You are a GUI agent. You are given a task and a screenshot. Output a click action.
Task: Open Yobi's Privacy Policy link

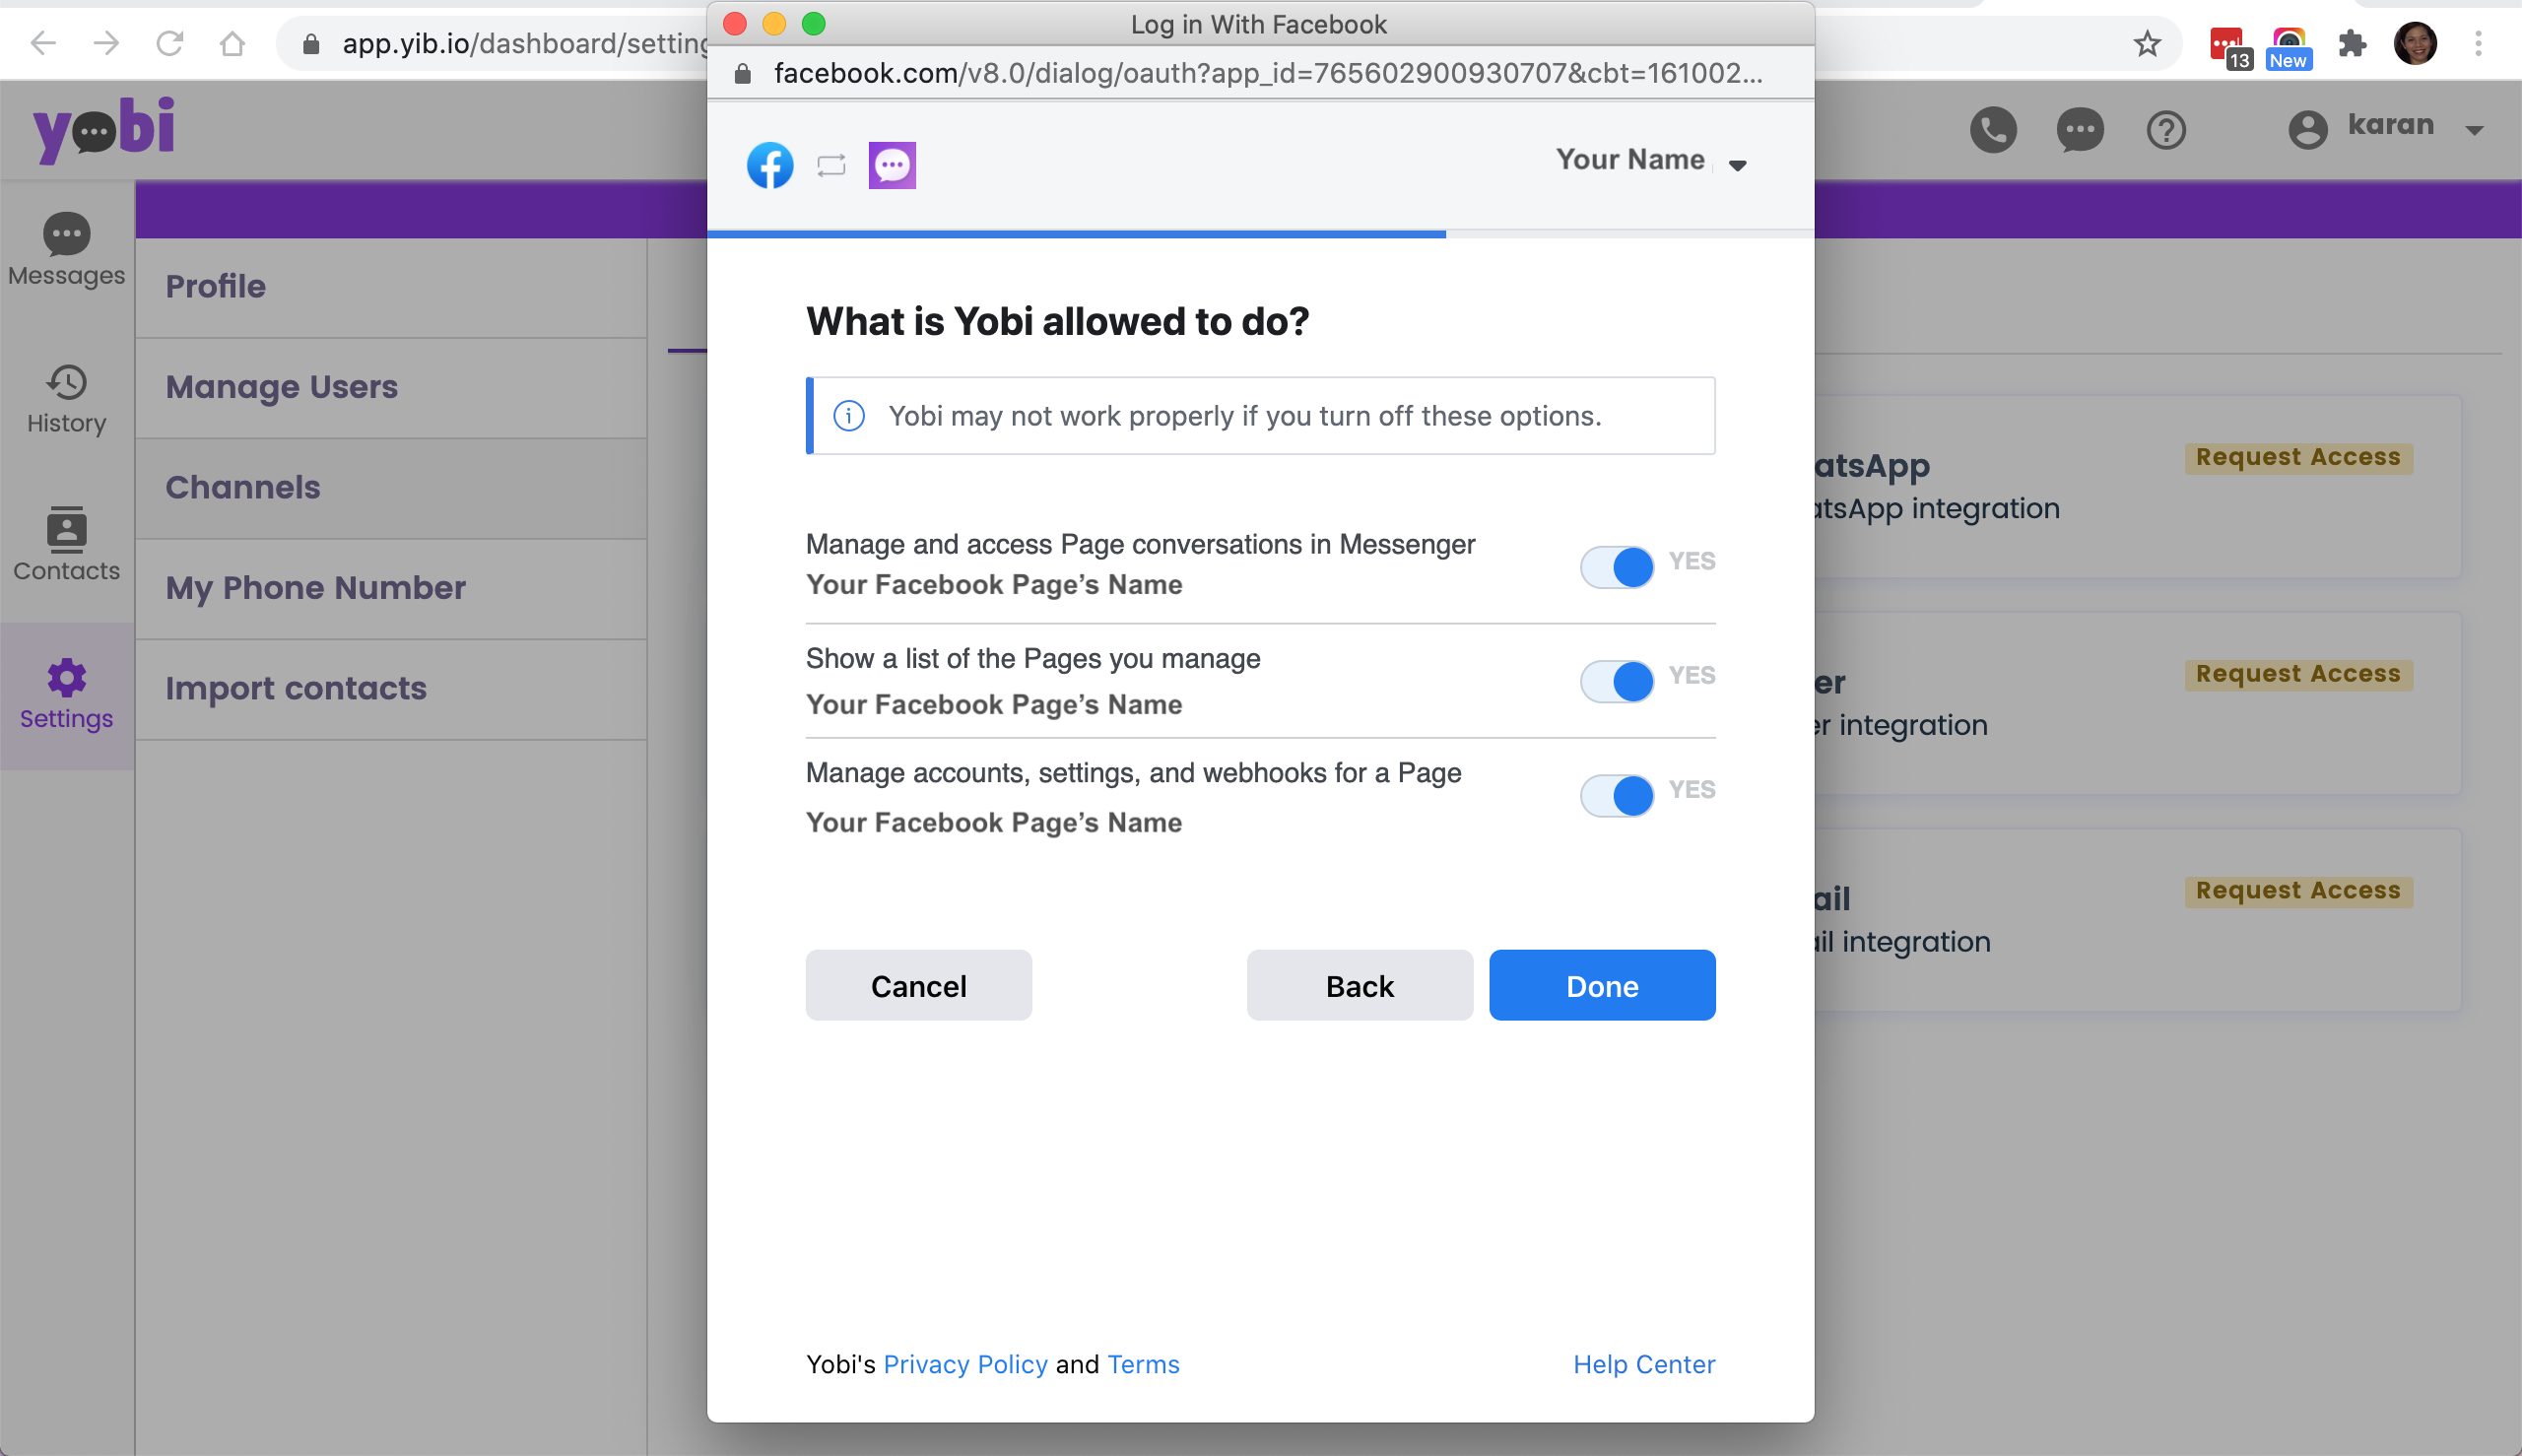(x=965, y=1364)
